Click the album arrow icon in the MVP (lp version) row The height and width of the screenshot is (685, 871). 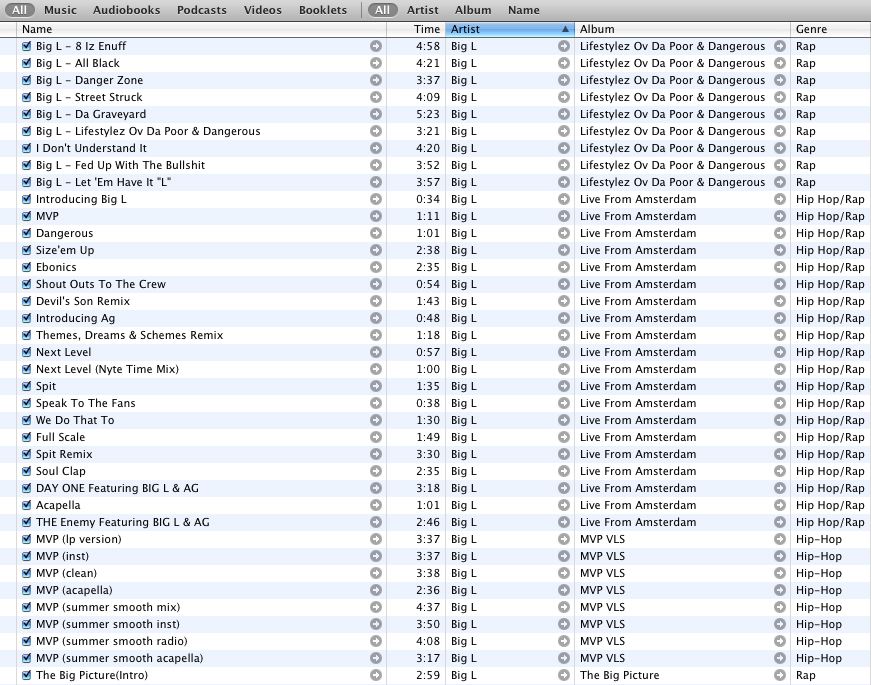coord(780,539)
